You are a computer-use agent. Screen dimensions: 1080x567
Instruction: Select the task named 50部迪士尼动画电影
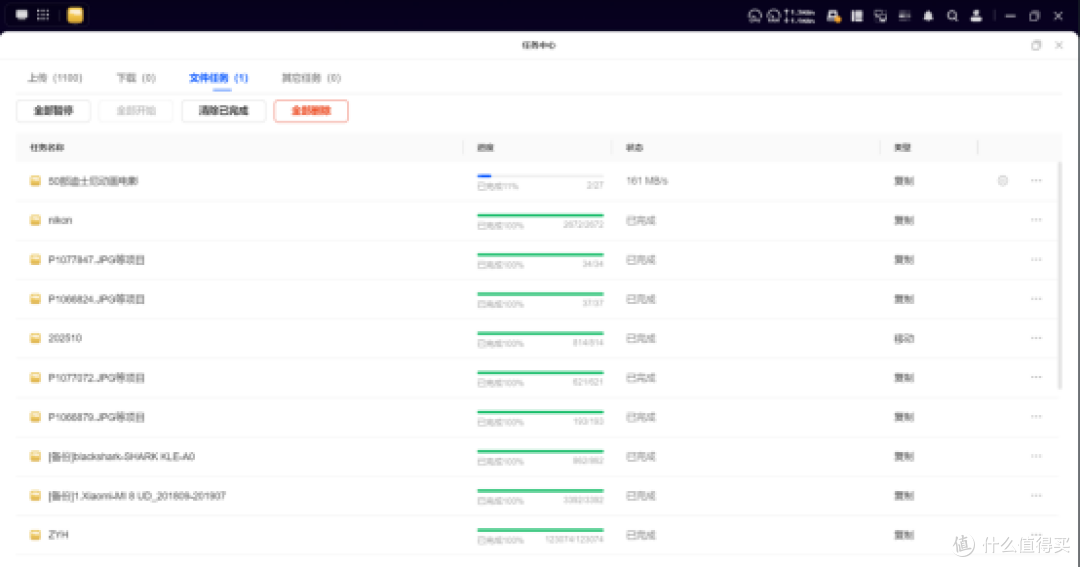point(93,181)
